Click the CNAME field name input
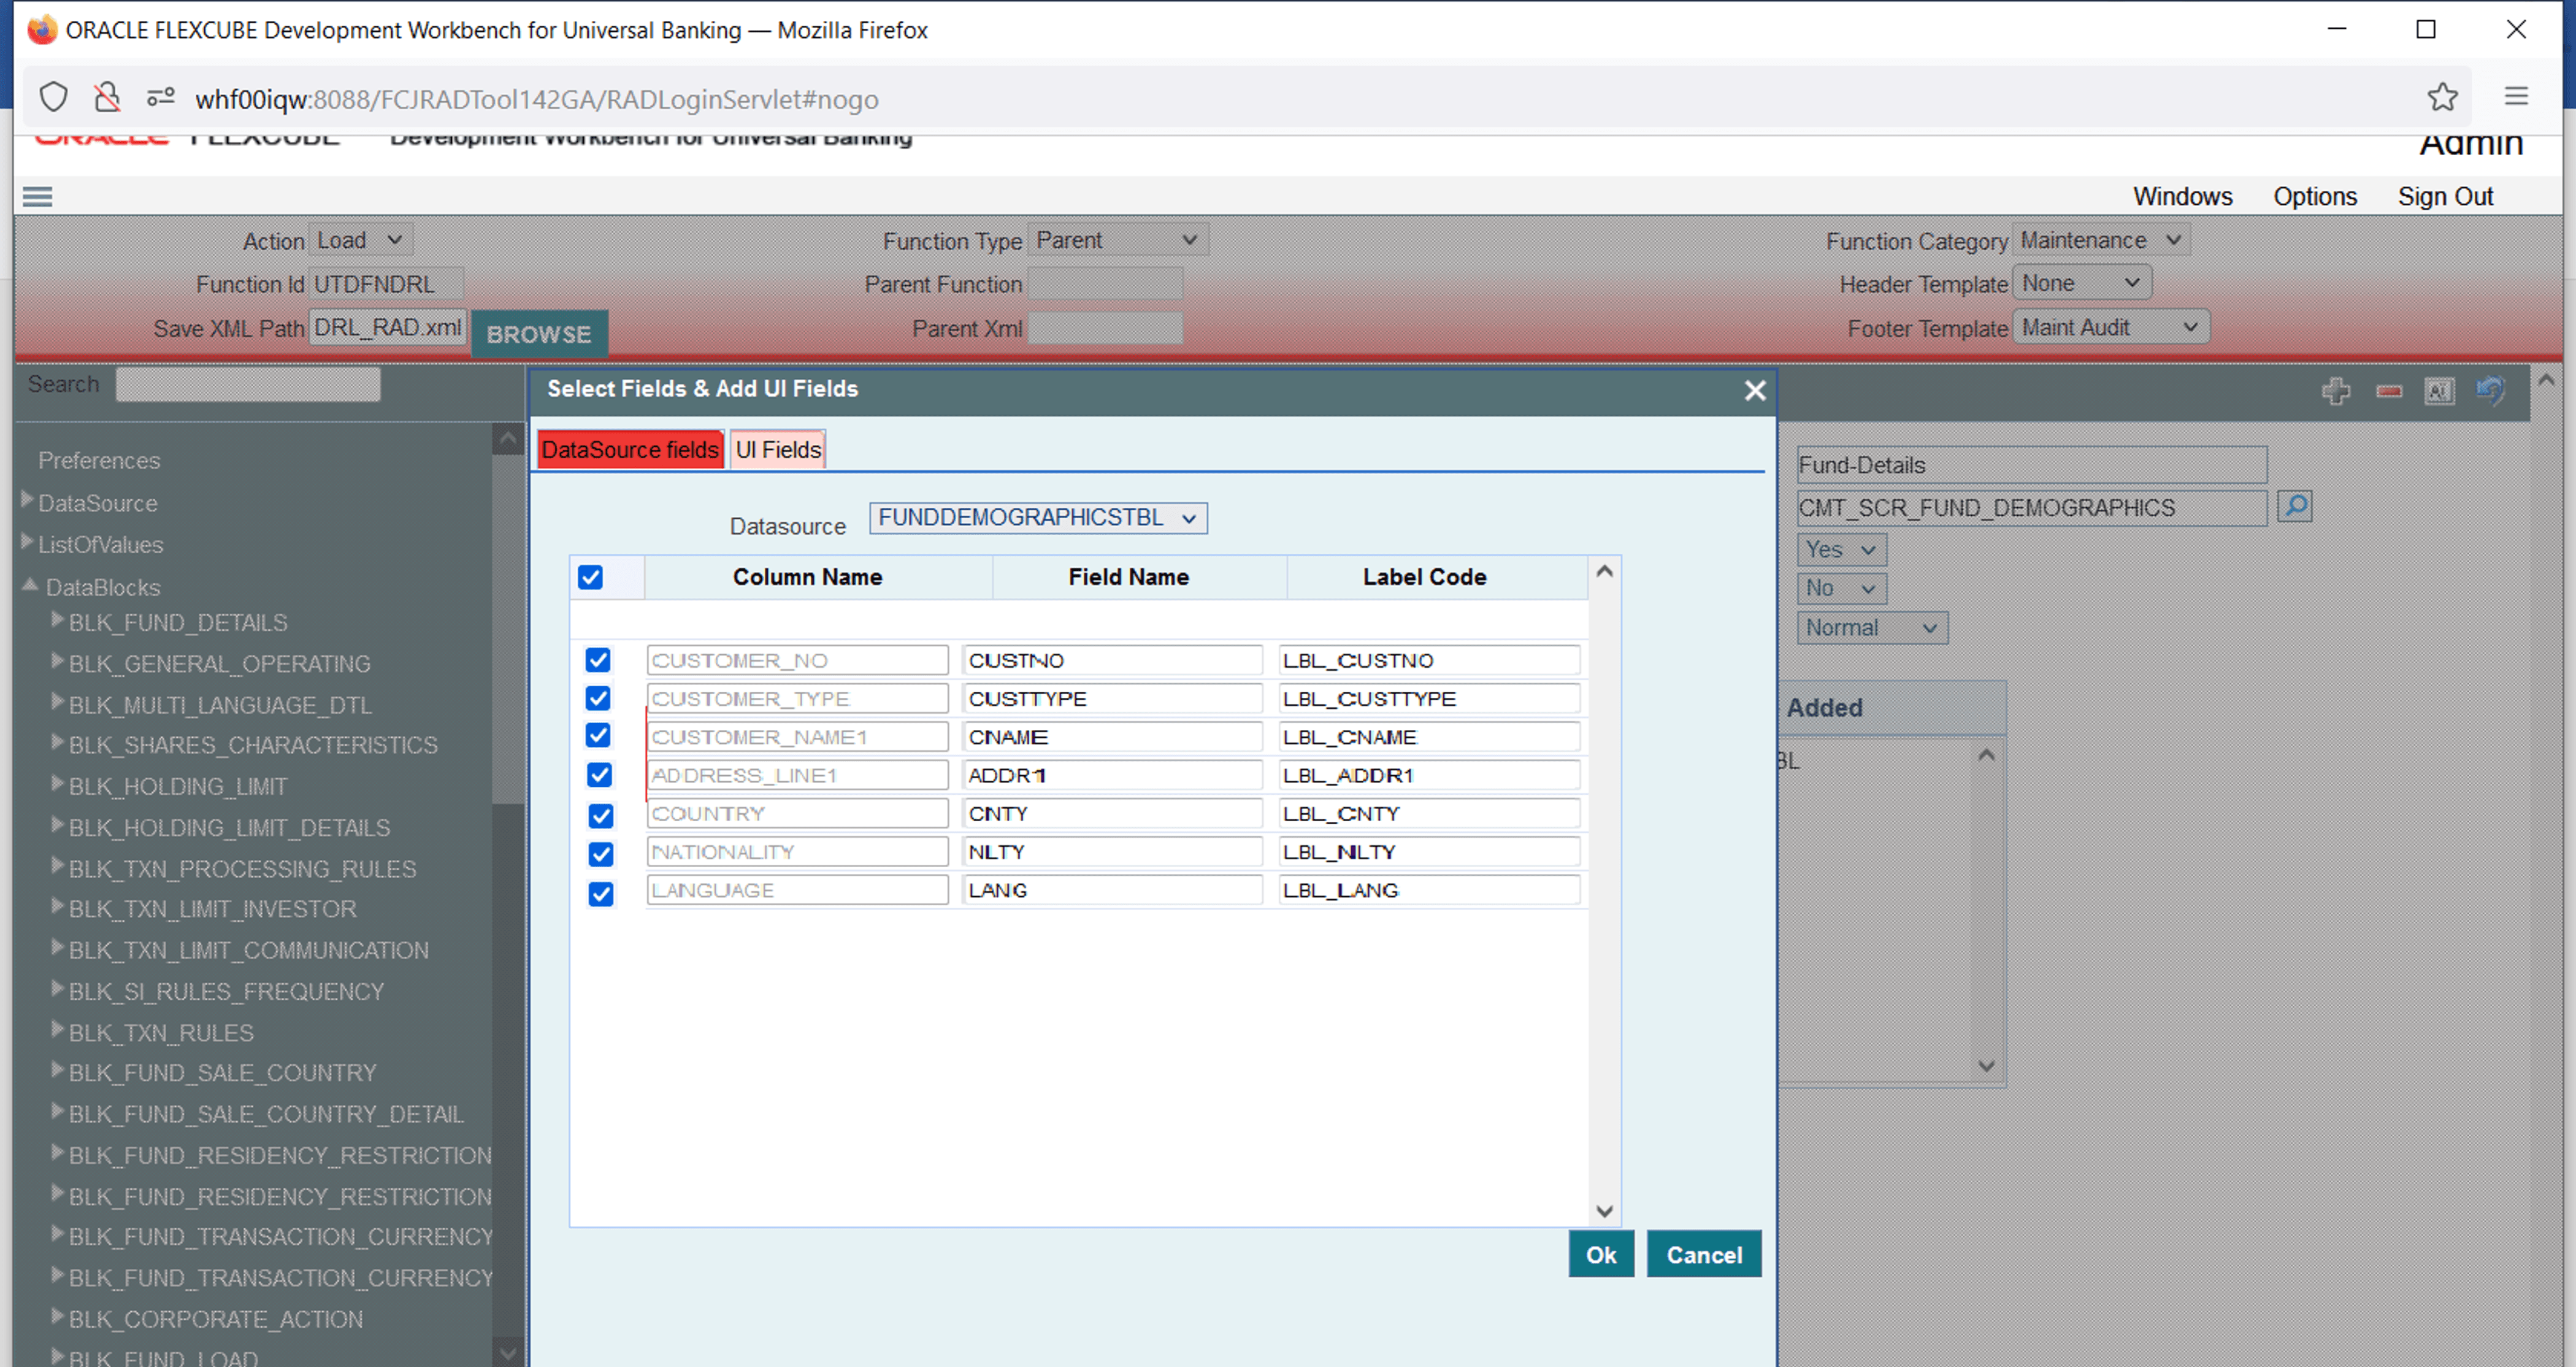The image size is (2576, 1367). click(1111, 737)
